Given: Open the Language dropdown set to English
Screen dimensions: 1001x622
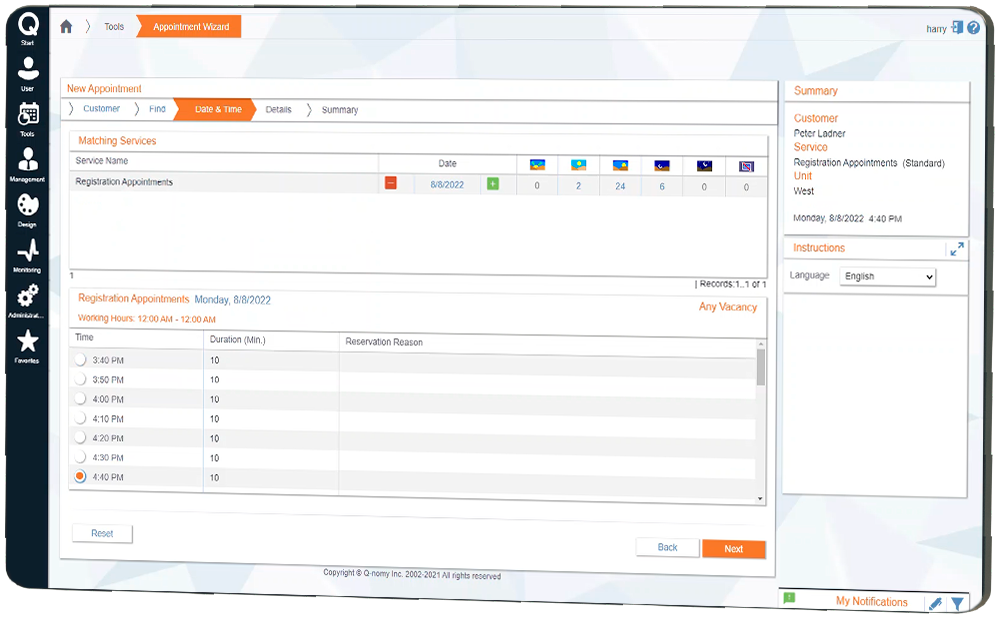Looking at the screenshot, I should click(887, 277).
